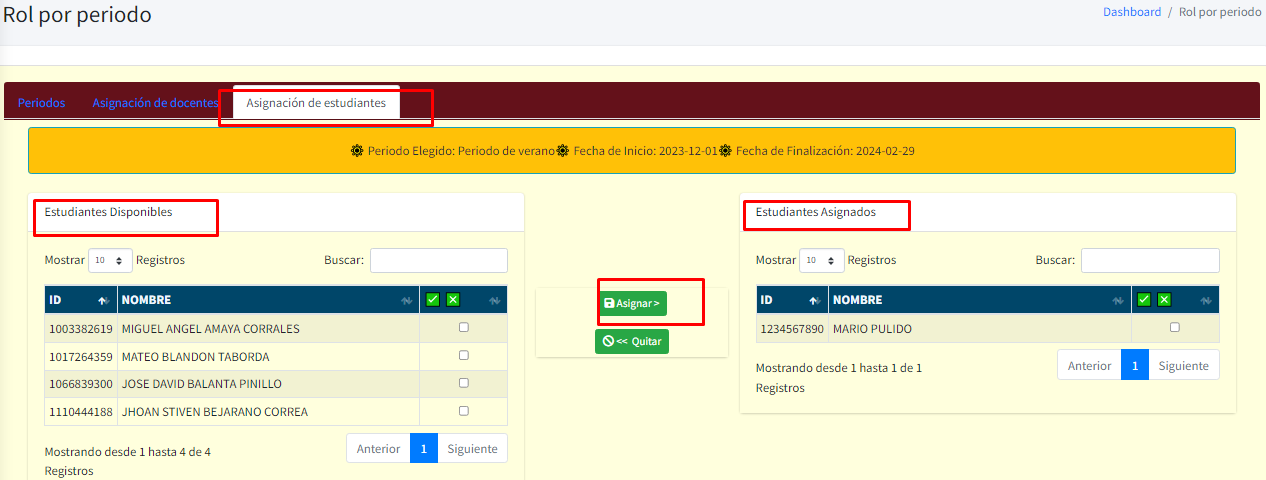
Task: Focus the Buscar field in Estudiantes Disponibles
Action: [439, 260]
